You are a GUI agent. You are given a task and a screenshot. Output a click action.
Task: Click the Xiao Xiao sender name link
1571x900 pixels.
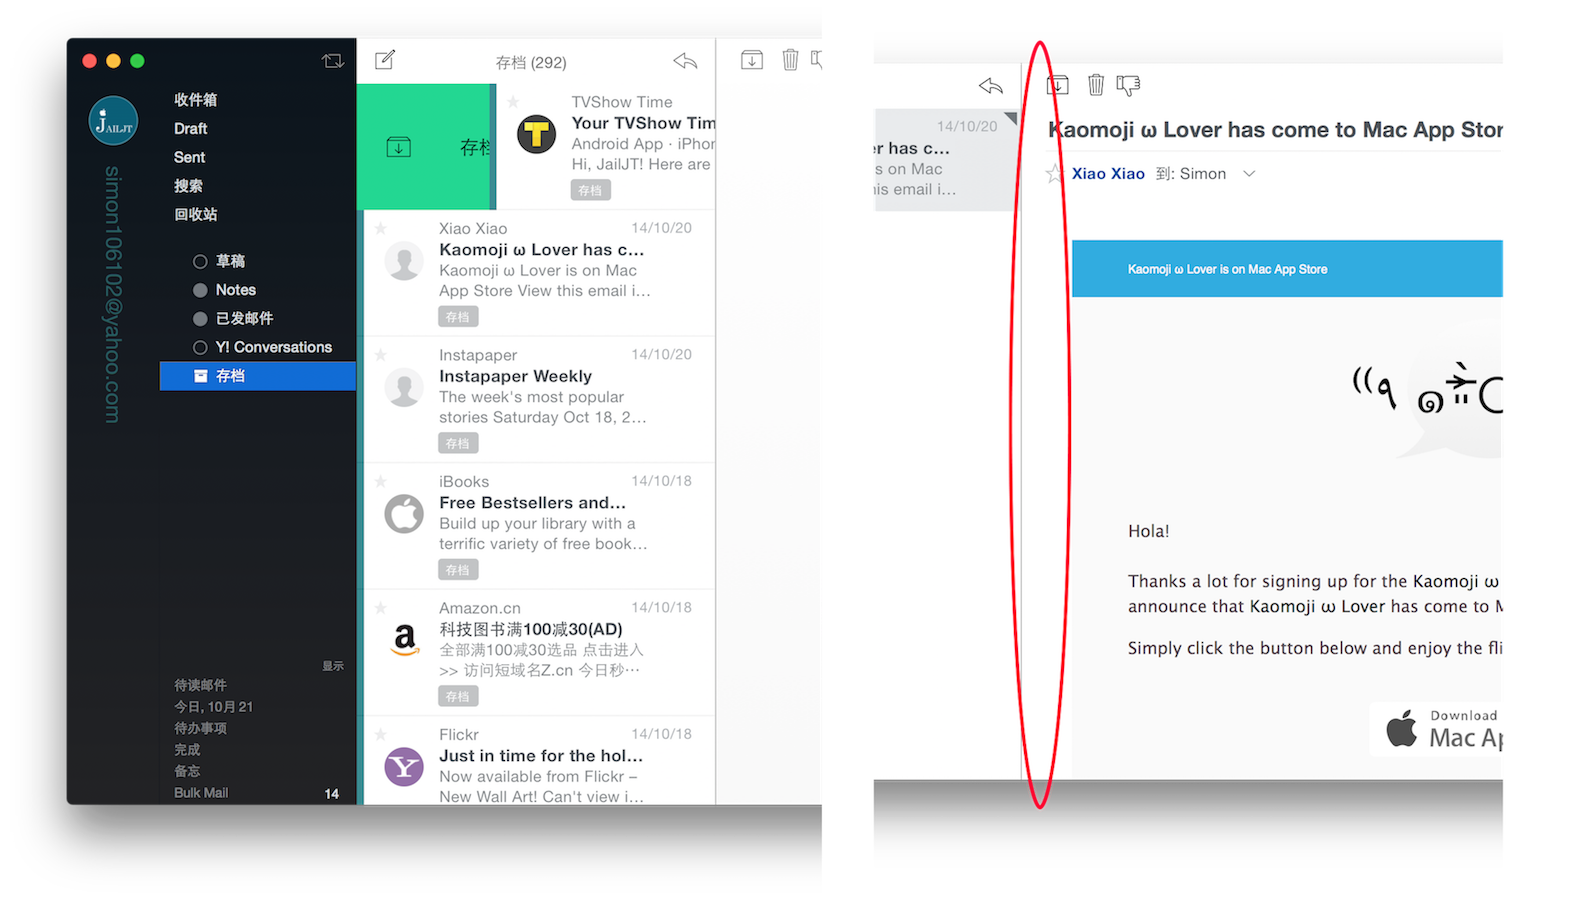[1108, 174]
